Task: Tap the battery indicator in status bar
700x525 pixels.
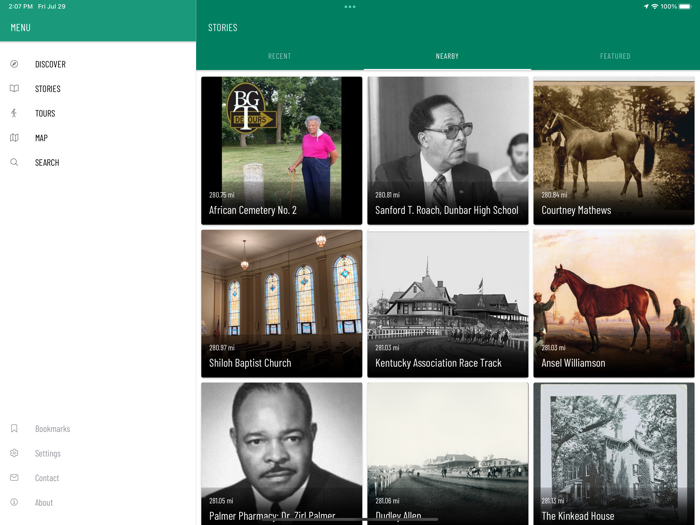Action: (x=685, y=7)
